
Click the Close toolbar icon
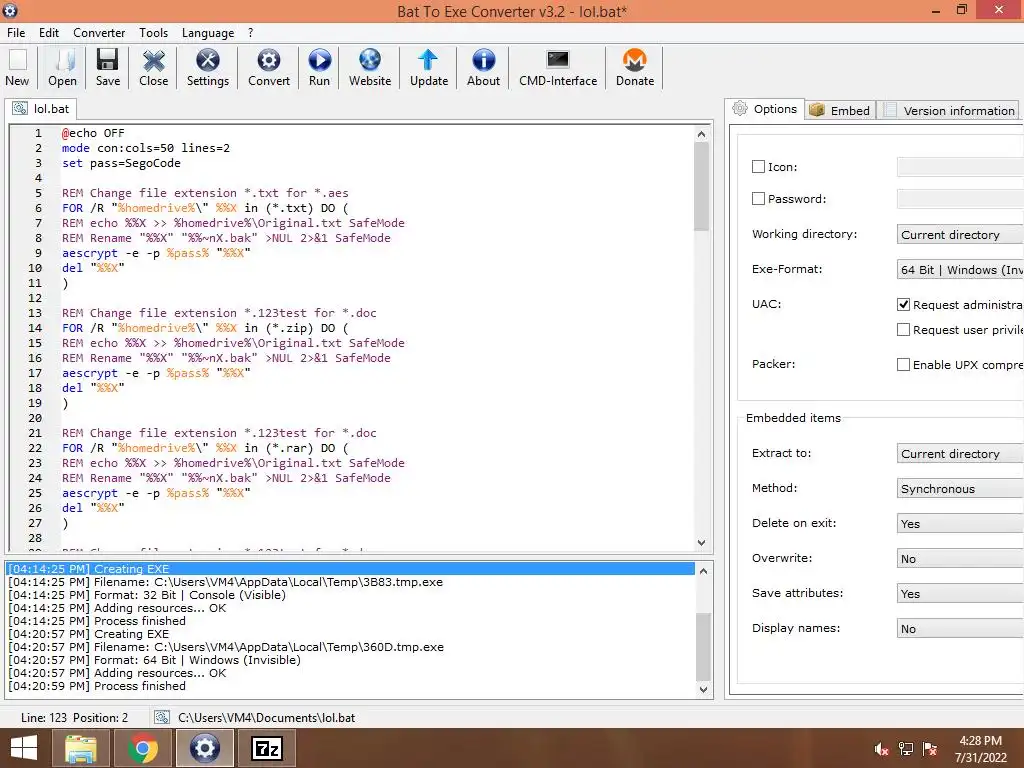[153, 67]
